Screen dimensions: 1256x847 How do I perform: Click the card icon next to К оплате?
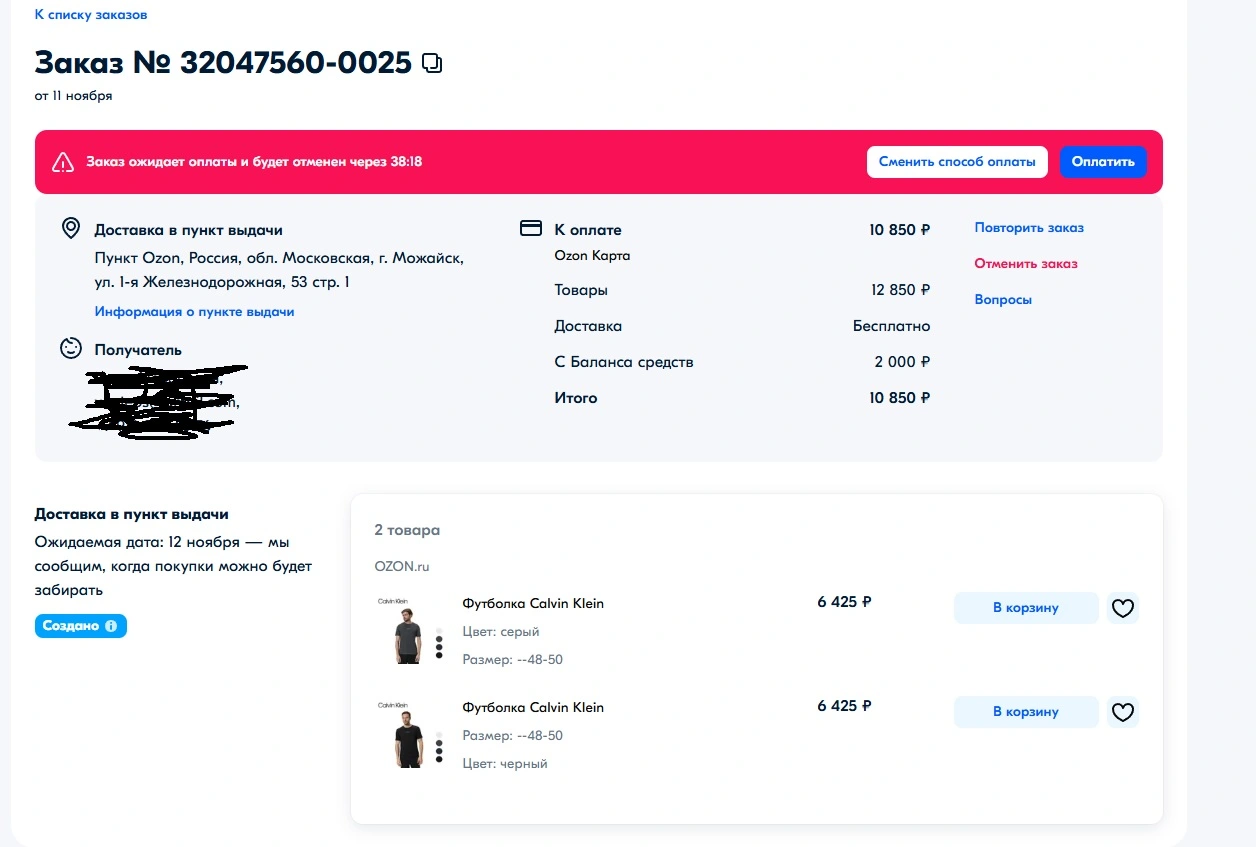[531, 229]
